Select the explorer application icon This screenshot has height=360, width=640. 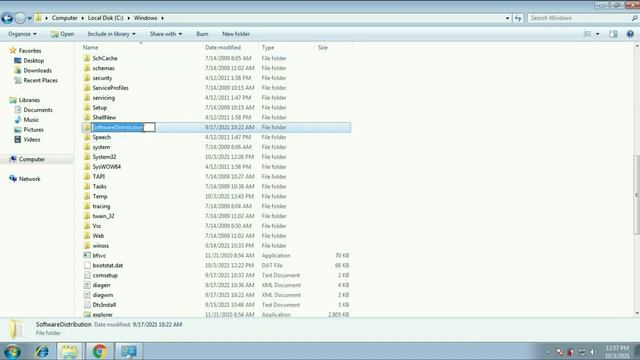87,315
